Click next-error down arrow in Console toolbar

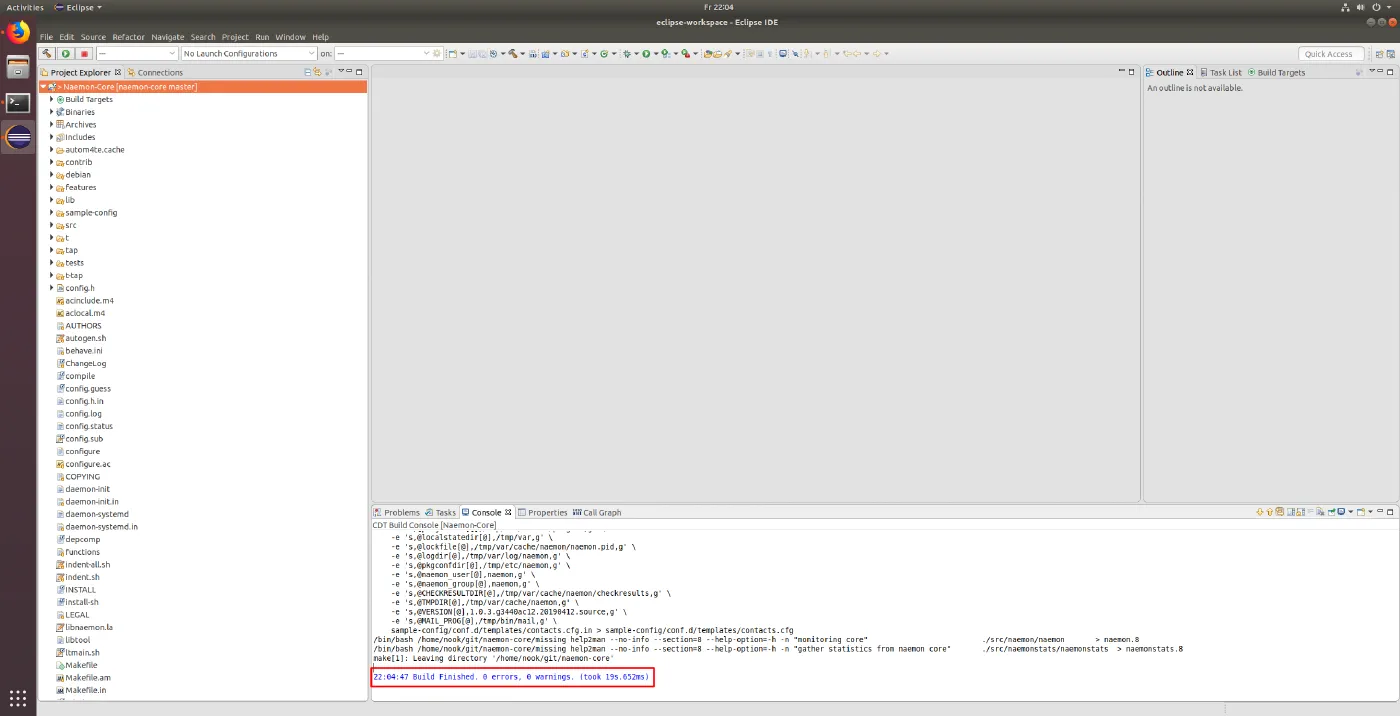click(x=1260, y=512)
